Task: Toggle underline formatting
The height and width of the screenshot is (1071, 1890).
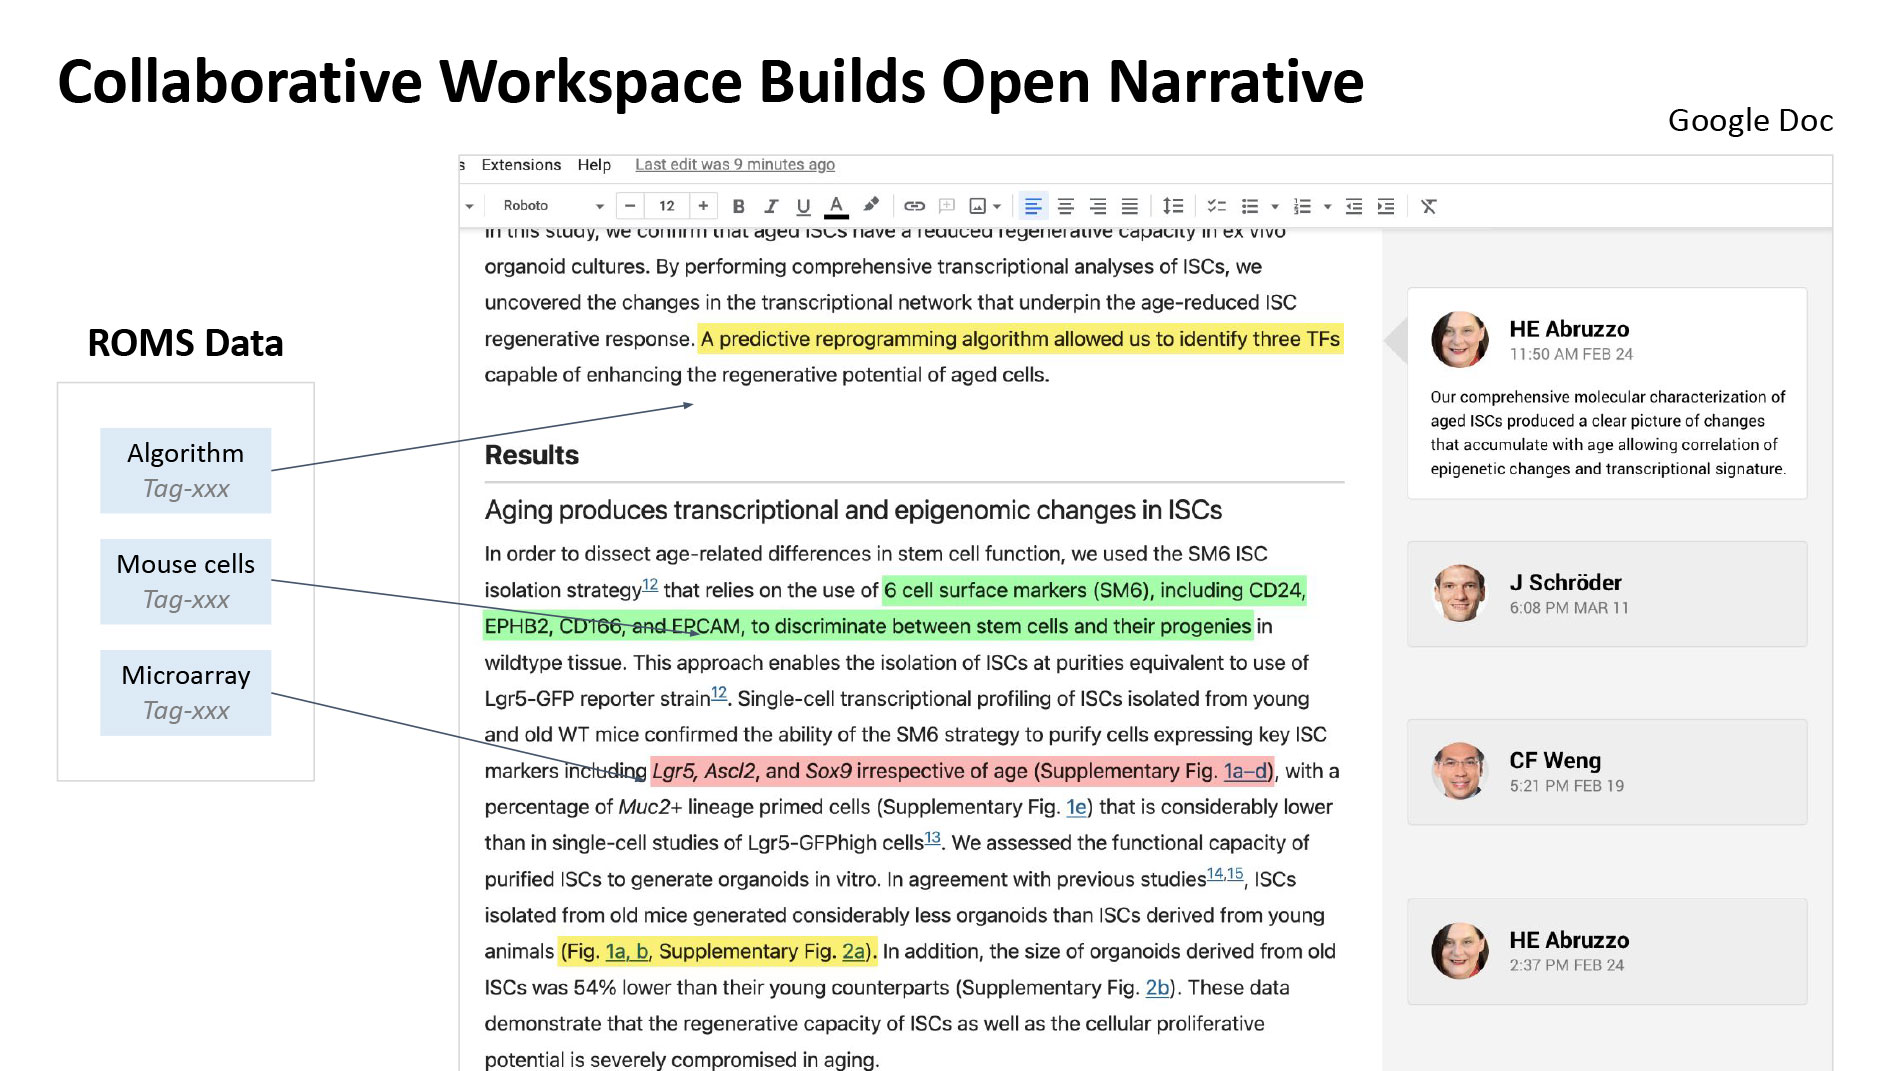Action: click(803, 206)
